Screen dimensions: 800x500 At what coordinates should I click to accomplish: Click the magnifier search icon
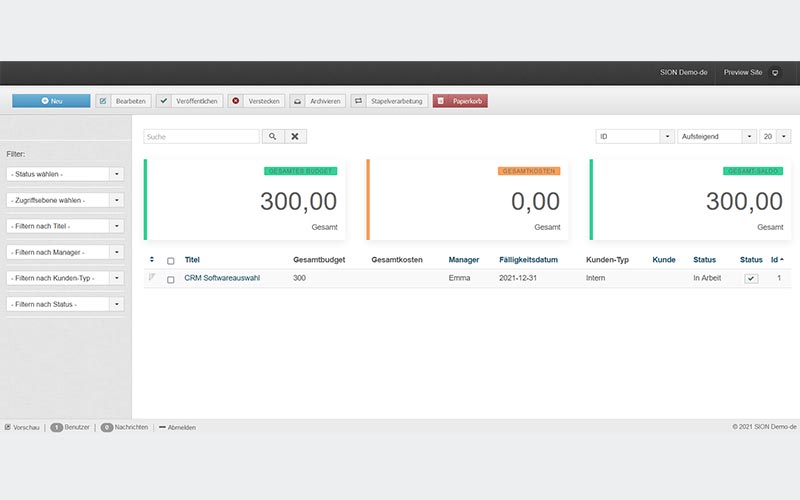pyautogui.click(x=273, y=137)
